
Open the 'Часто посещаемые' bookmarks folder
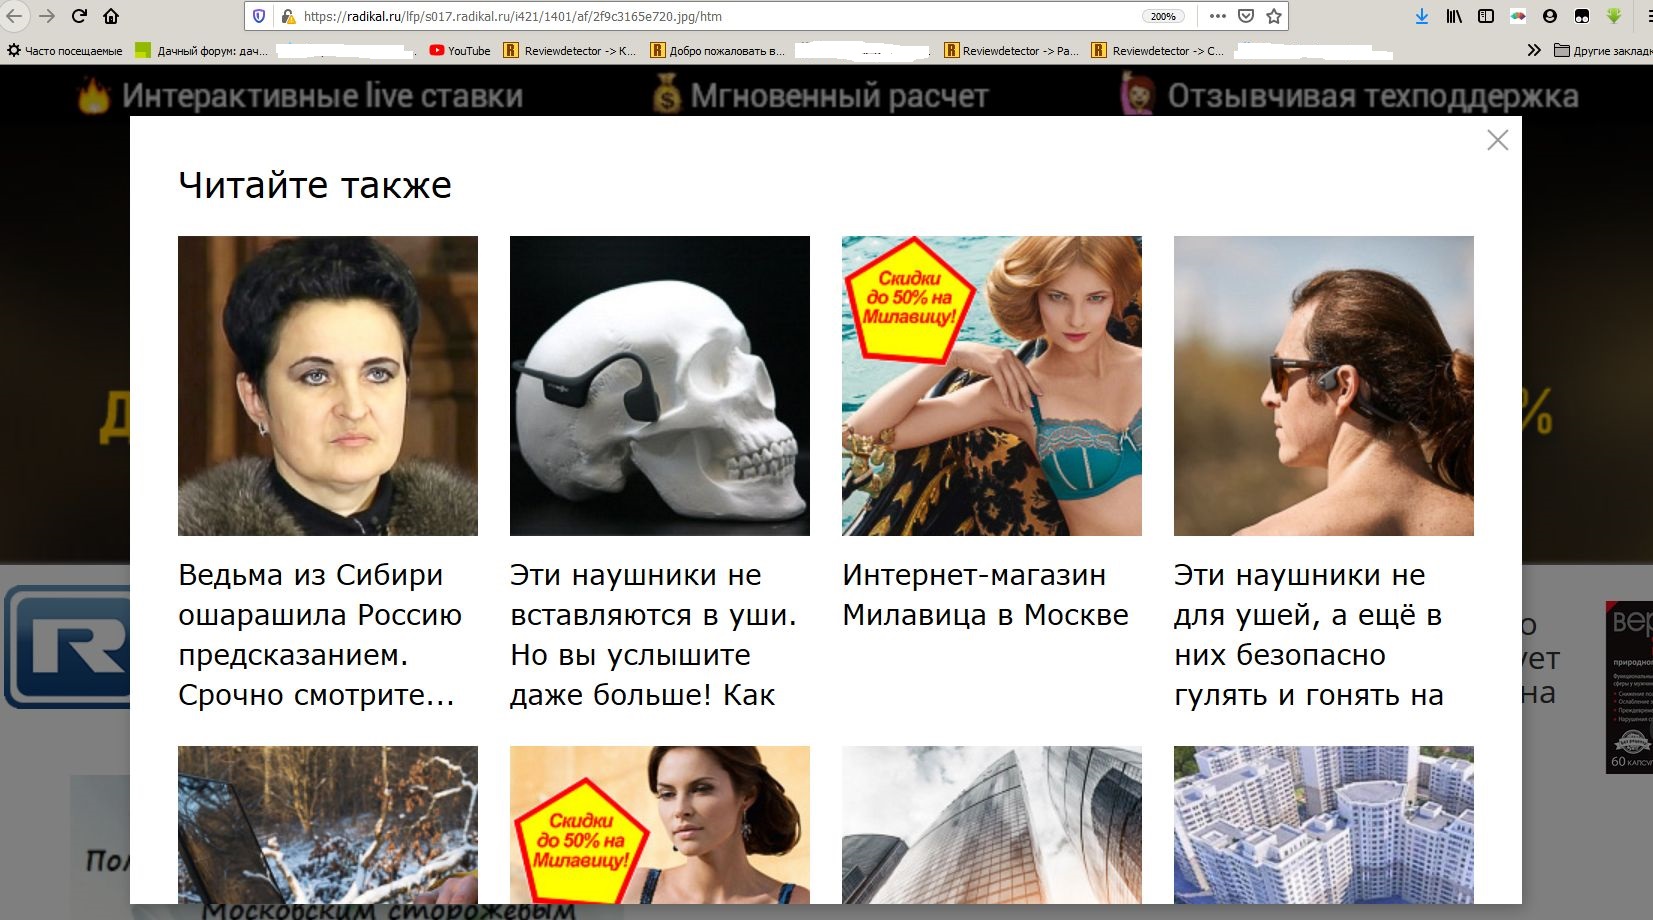click(65, 50)
